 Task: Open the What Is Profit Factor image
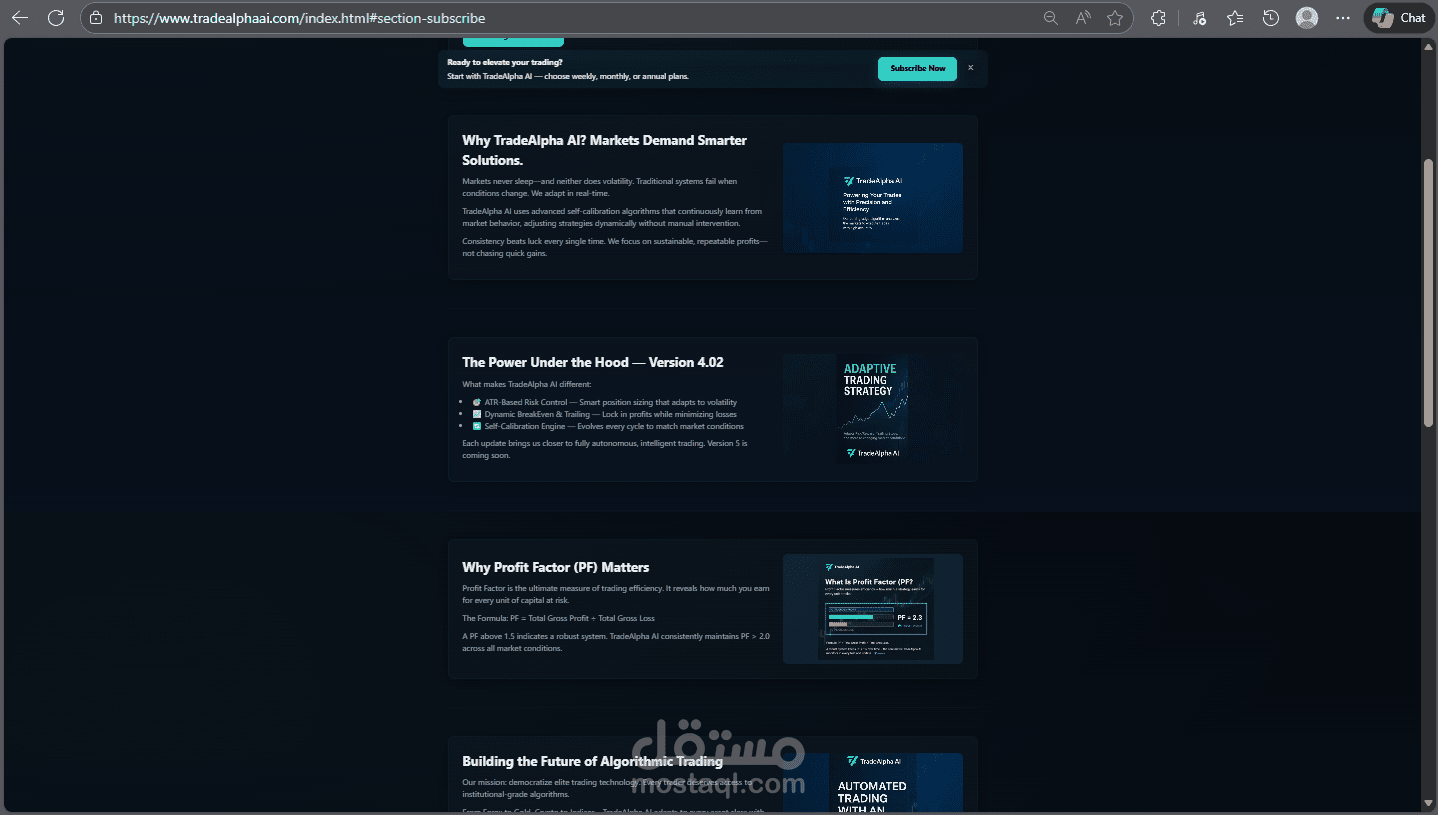(873, 609)
